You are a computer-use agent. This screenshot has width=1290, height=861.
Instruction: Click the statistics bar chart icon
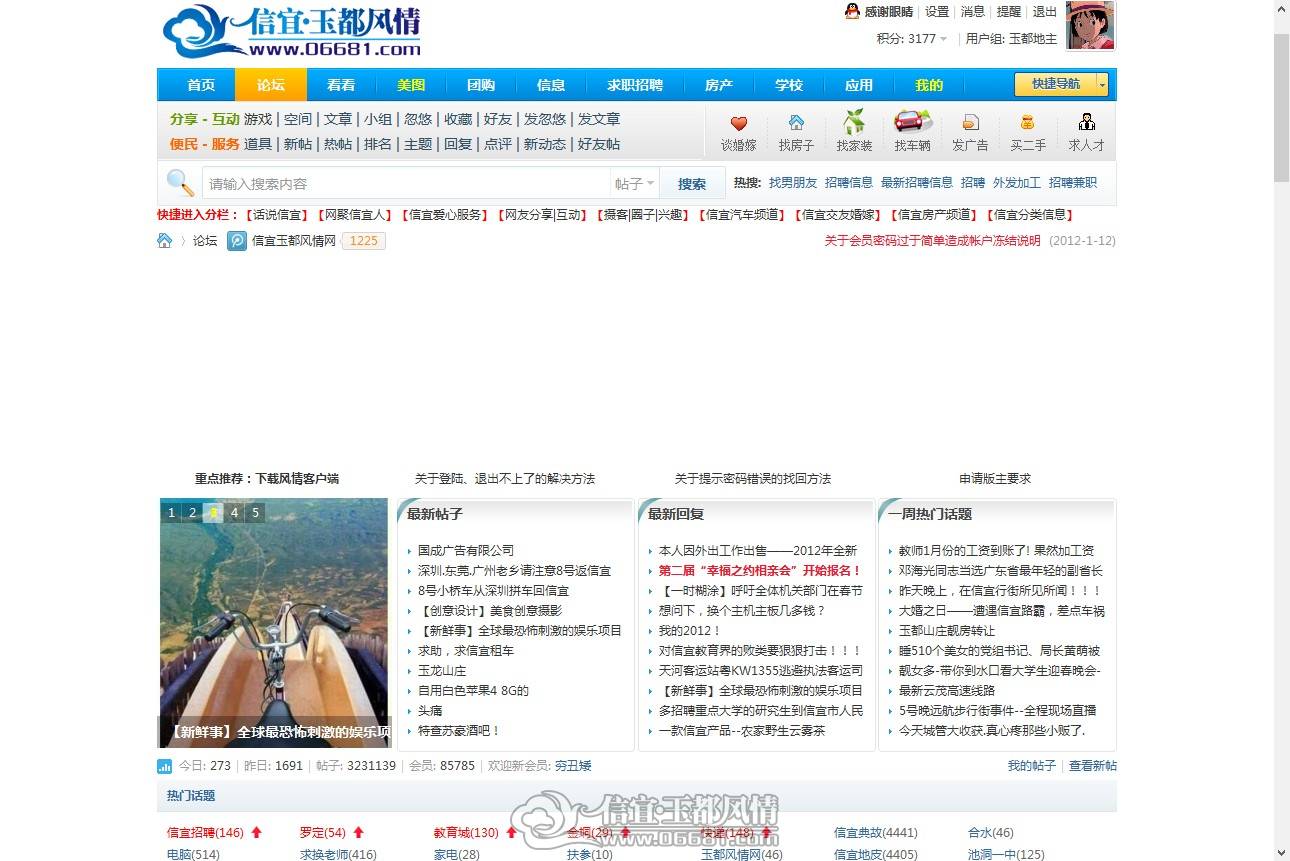point(165,766)
